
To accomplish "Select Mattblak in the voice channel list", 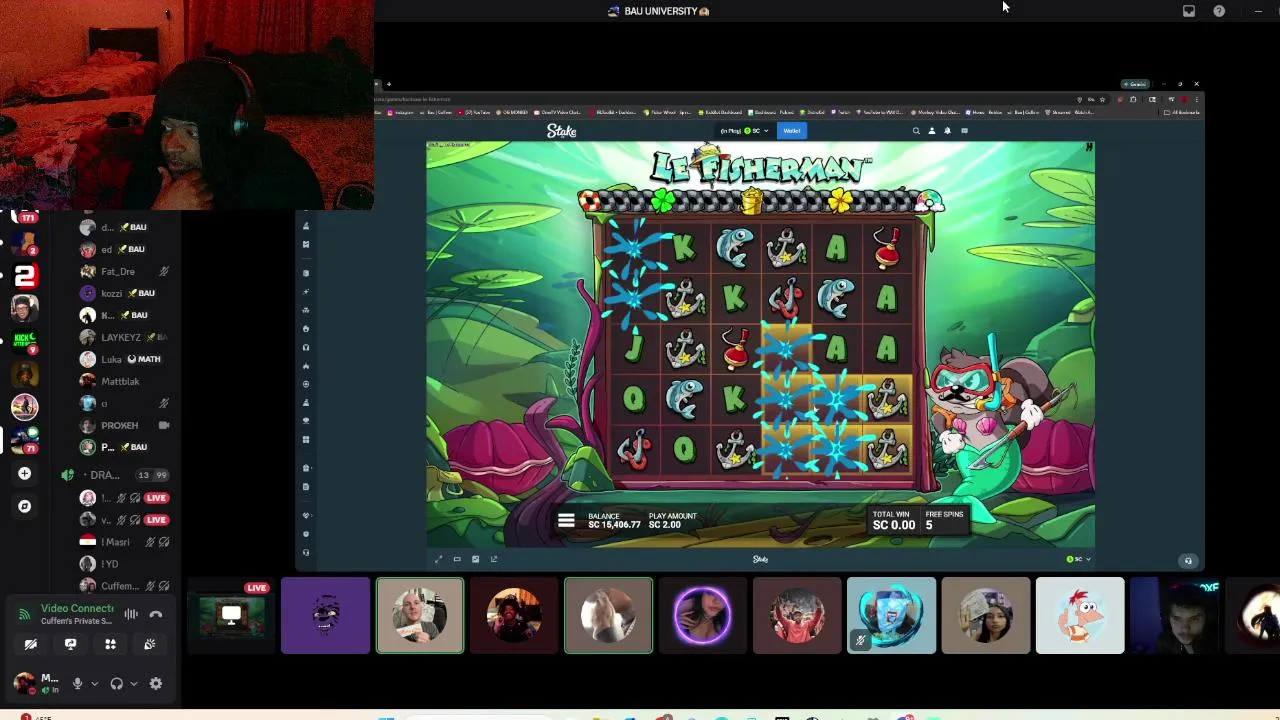I will pyautogui.click(x=125, y=381).
